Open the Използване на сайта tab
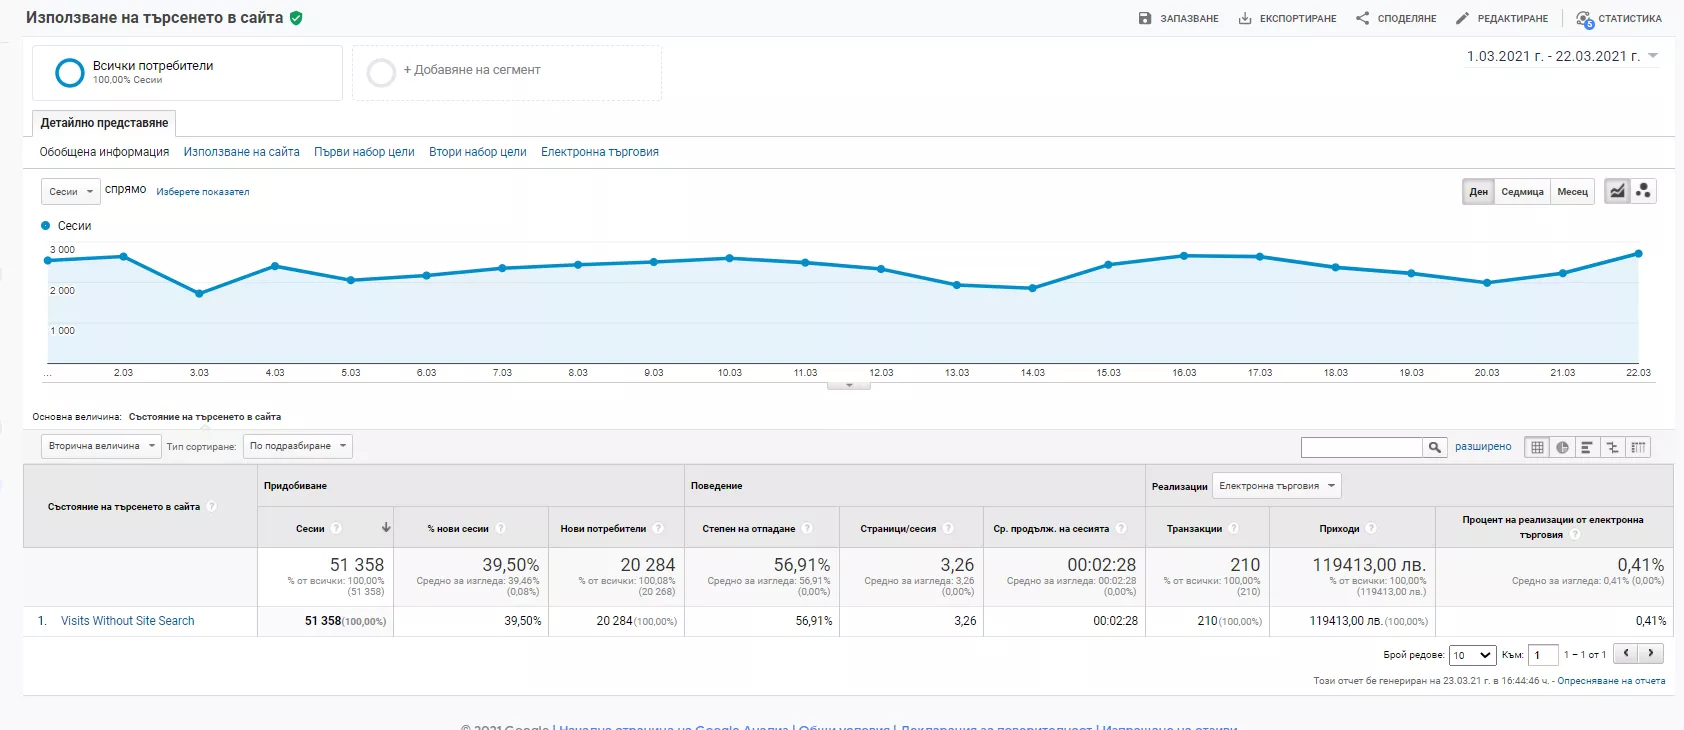 [x=241, y=152]
